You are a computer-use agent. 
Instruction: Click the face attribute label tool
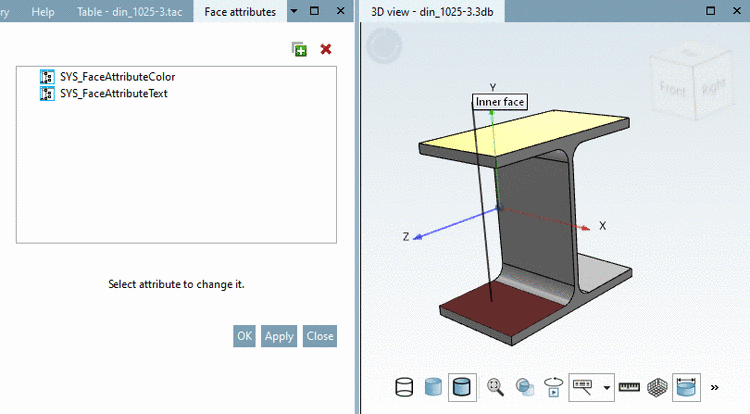pyautogui.click(x=583, y=387)
